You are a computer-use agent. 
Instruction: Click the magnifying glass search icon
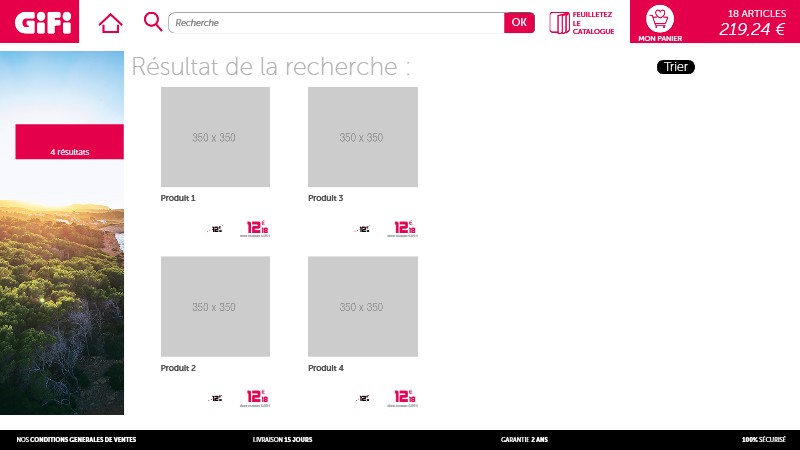pyautogui.click(x=153, y=22)
